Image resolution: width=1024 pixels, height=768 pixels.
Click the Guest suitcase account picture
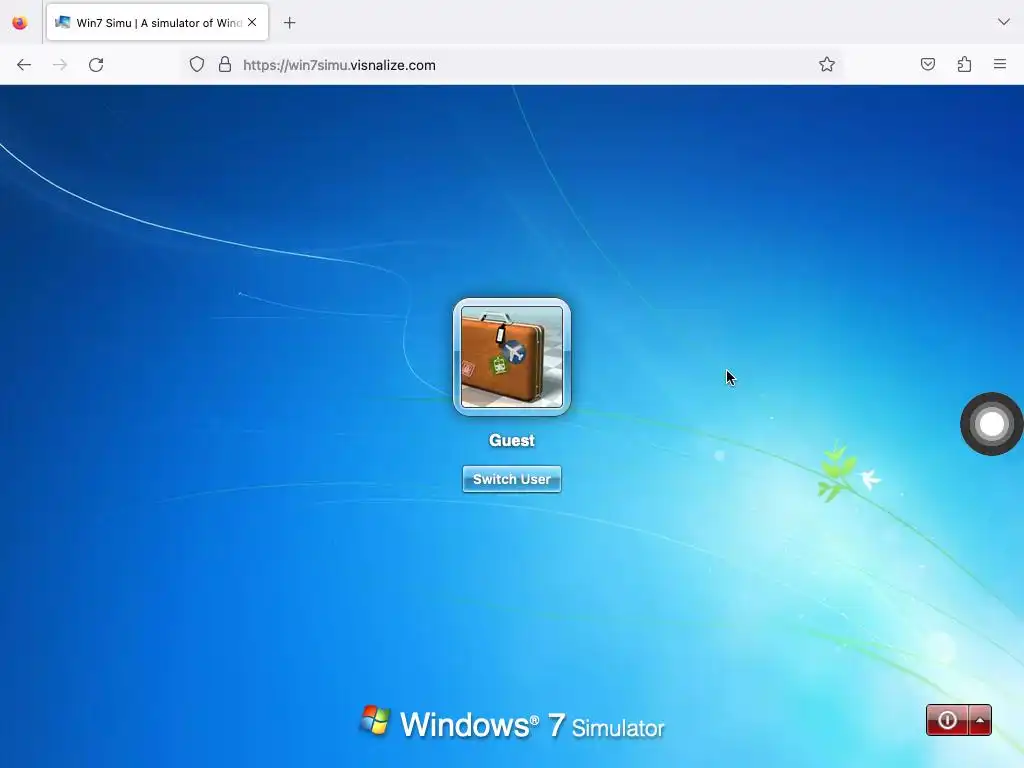tap(512, 357)
